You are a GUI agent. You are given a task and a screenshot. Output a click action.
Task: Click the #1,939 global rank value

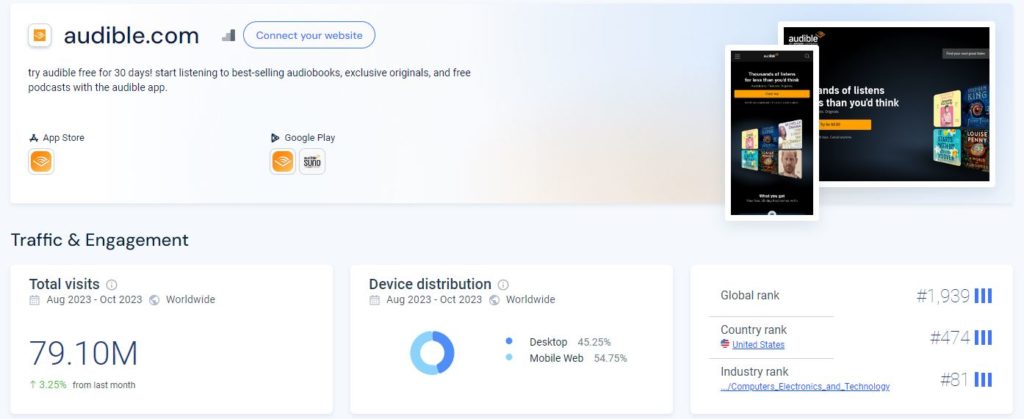[x=943, y=296]
